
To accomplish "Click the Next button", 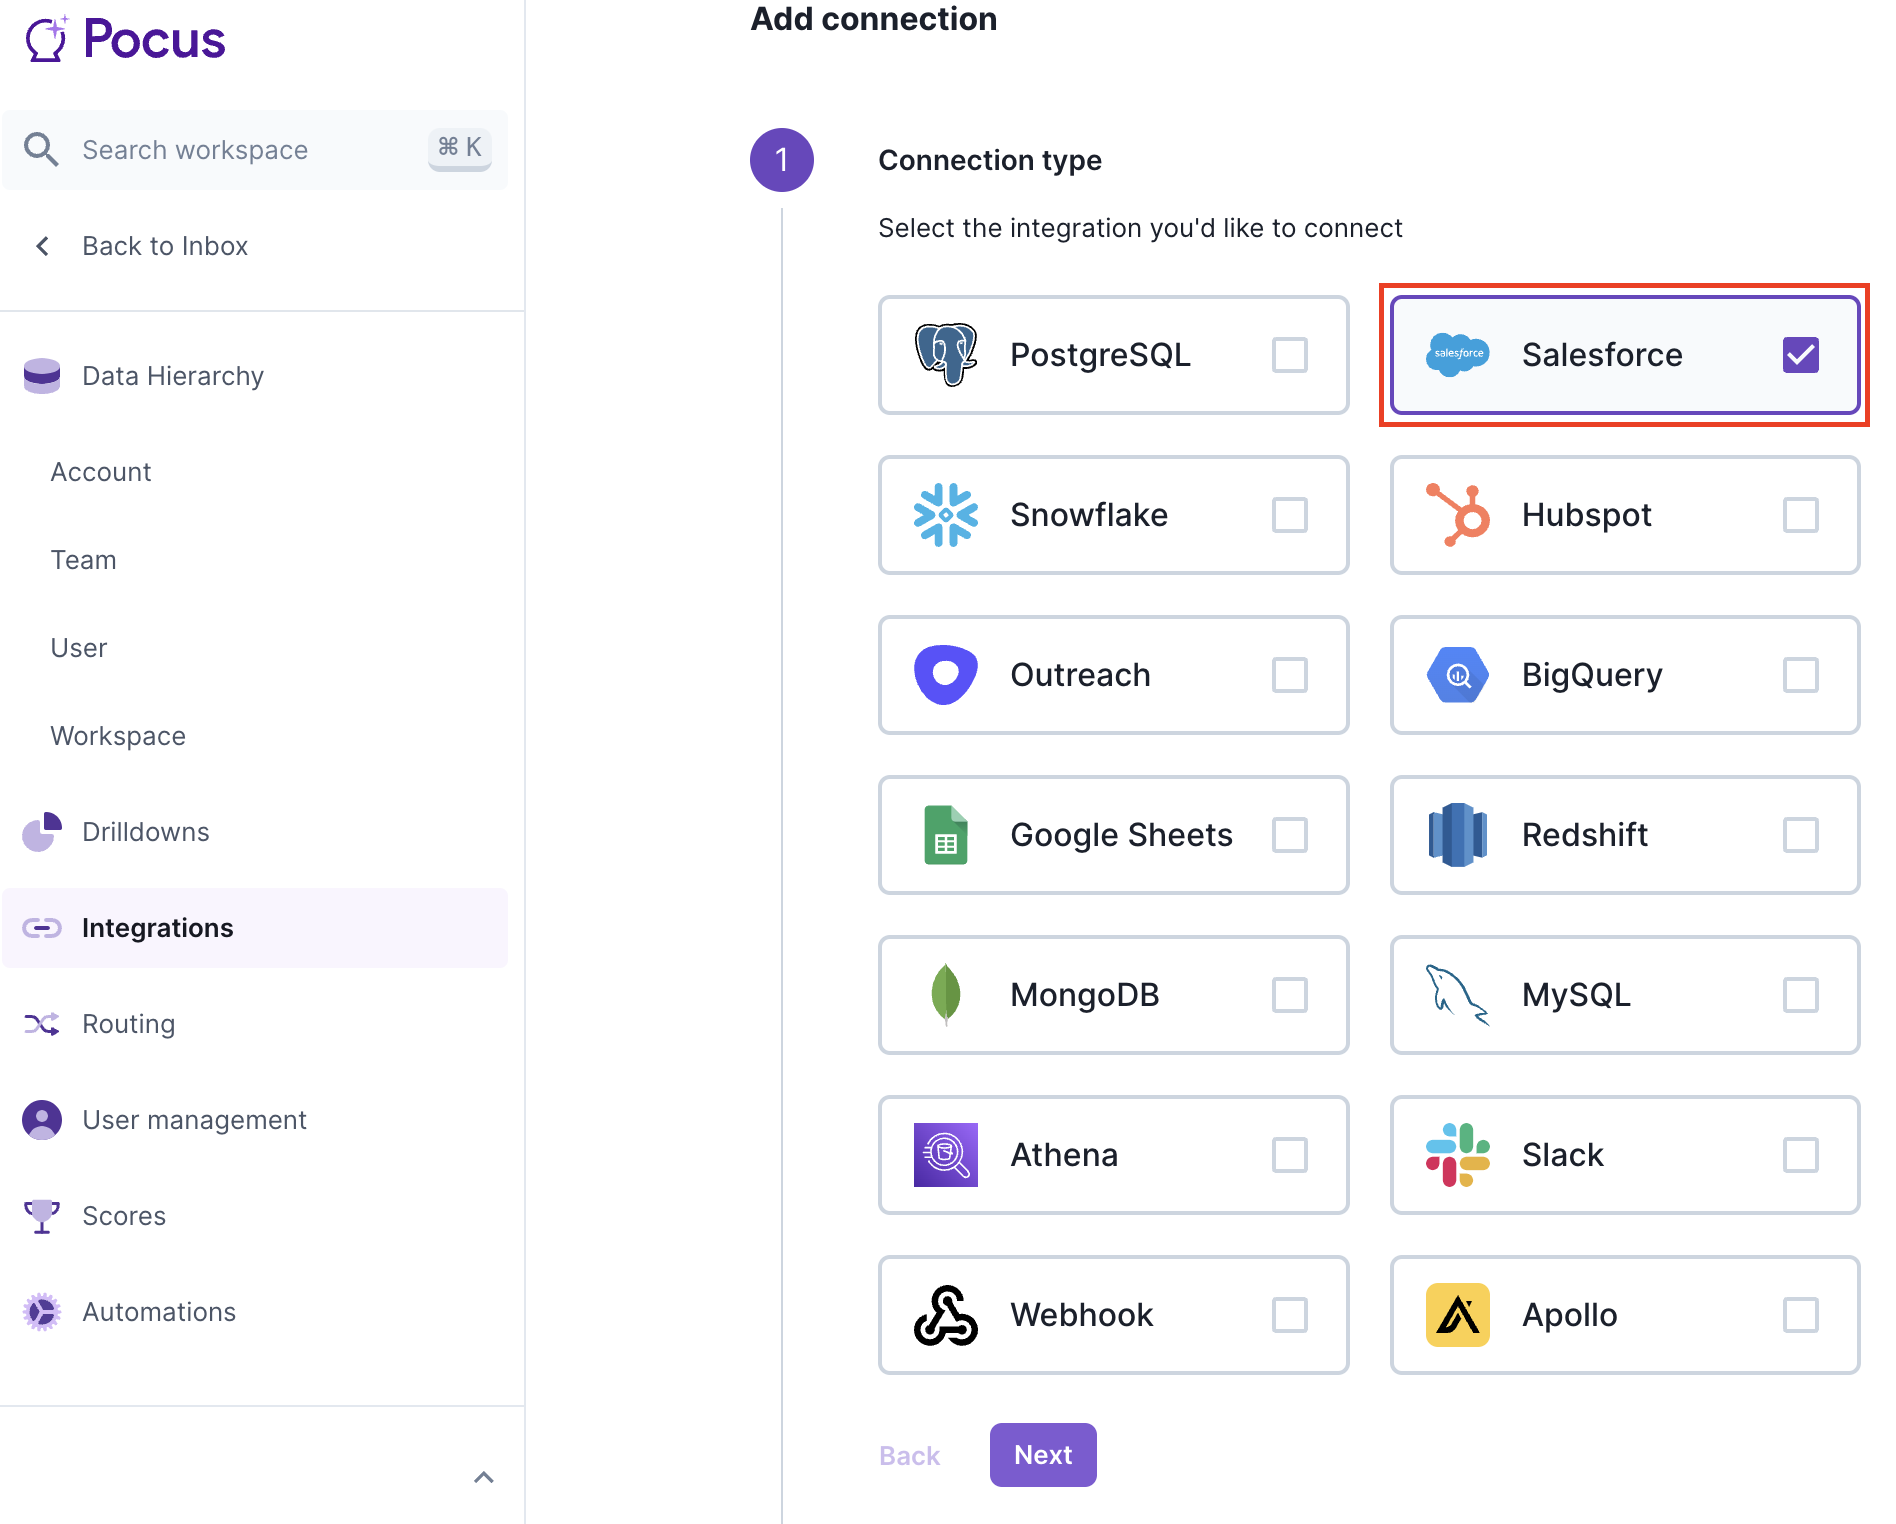I will [x=1043, y=1455].
